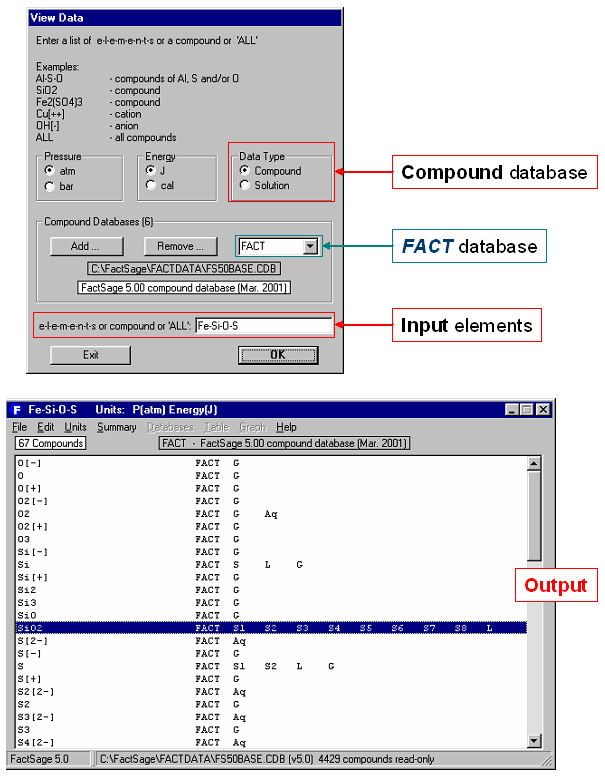Open the FACT database dropdown
Viewport: 605px width, 782px height.
[310, 246]
